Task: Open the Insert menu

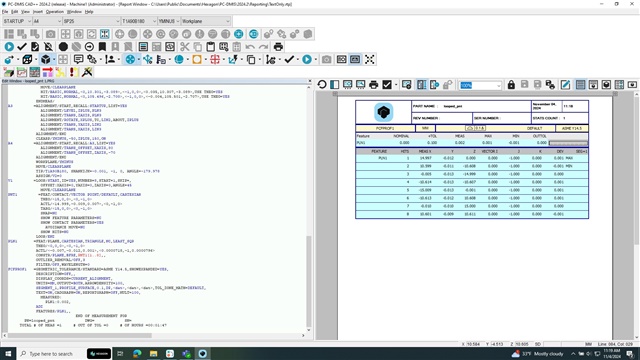Action: (x=38, y=12)
